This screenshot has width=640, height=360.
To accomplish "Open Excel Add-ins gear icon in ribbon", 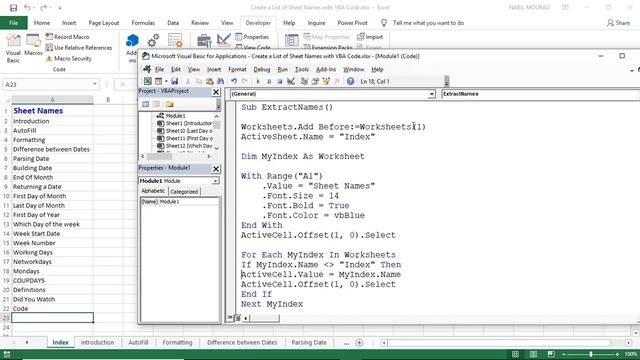I will pyautogui.click(x=153, y=40).
